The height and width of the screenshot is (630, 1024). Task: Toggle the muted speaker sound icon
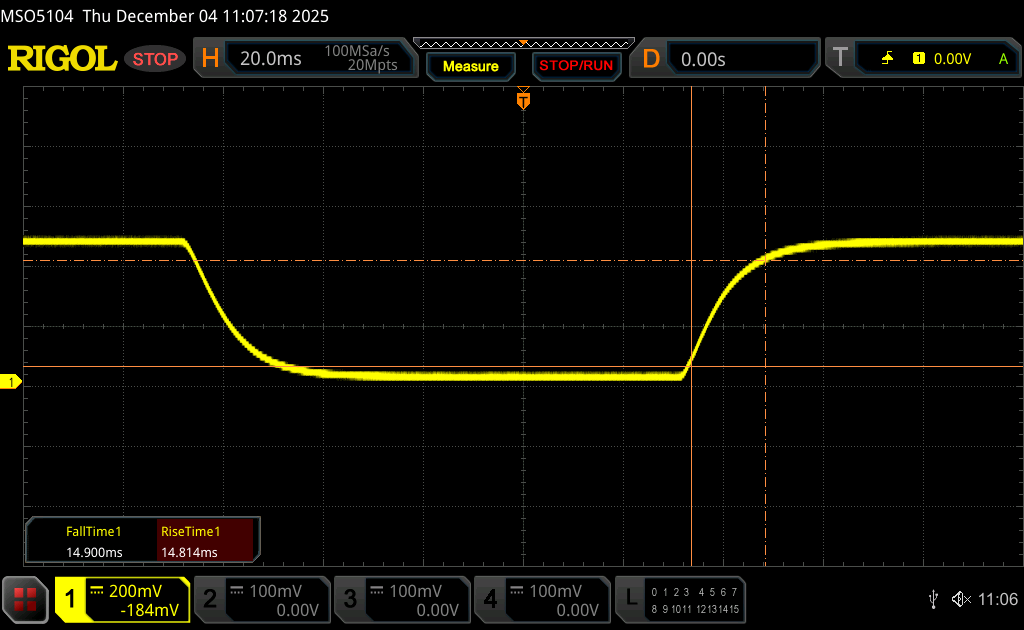click(961, 599)
